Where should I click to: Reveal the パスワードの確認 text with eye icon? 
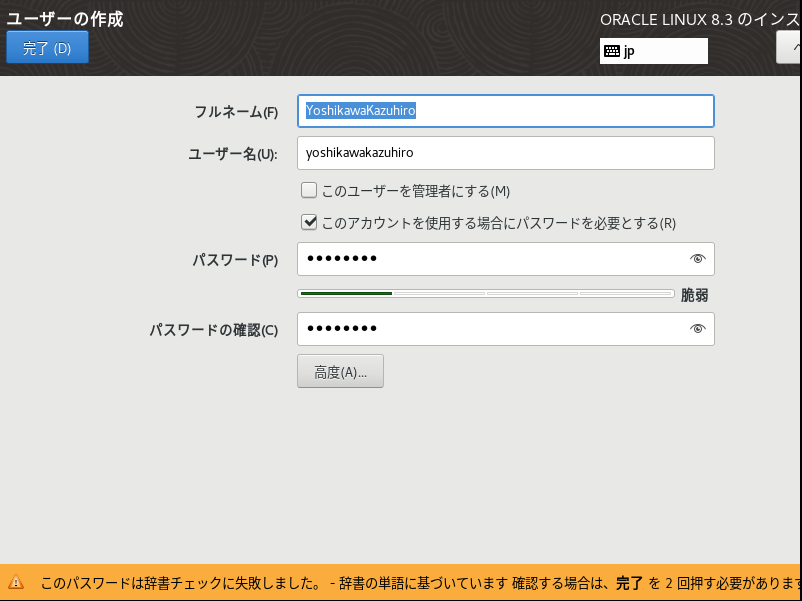tap(698, 329)
